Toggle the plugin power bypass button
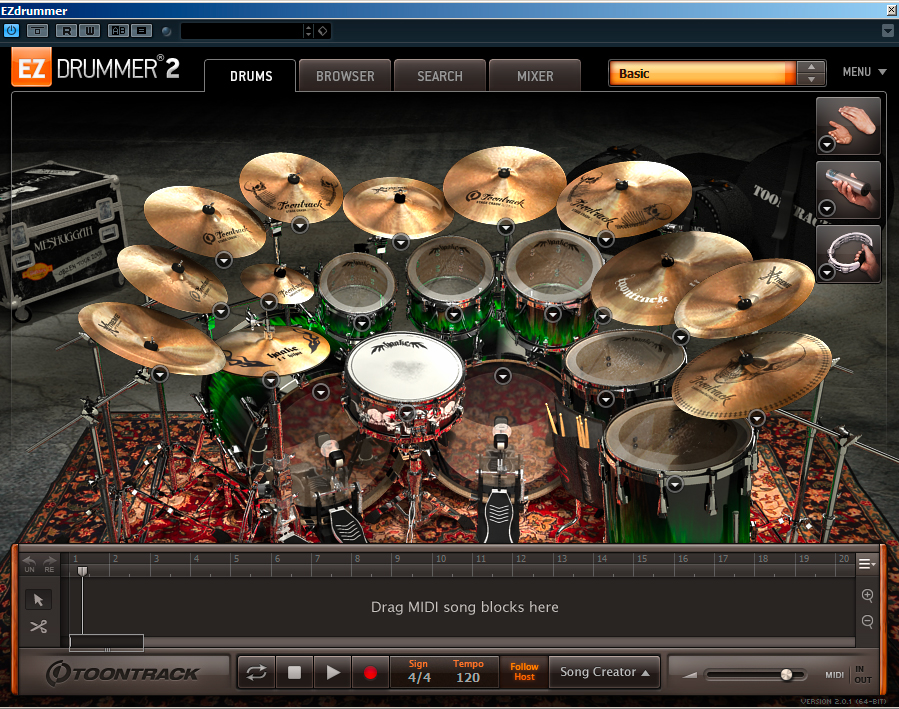899x709 pixels. (11, 31)
